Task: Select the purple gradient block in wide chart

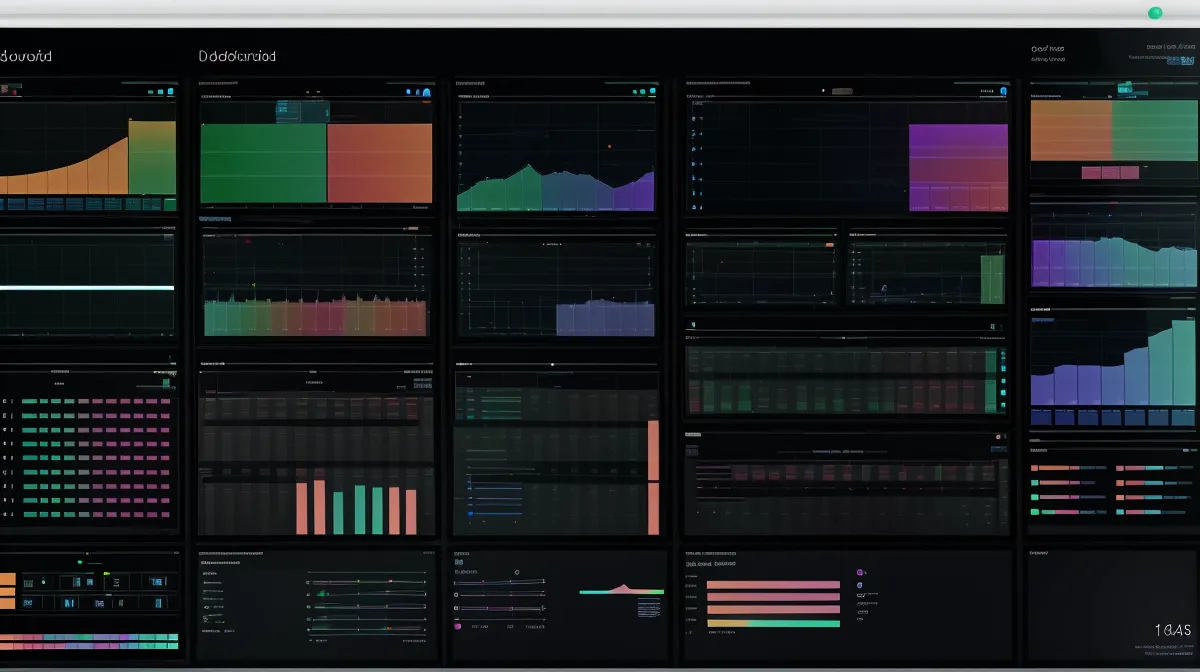Action: coord(957,167)
